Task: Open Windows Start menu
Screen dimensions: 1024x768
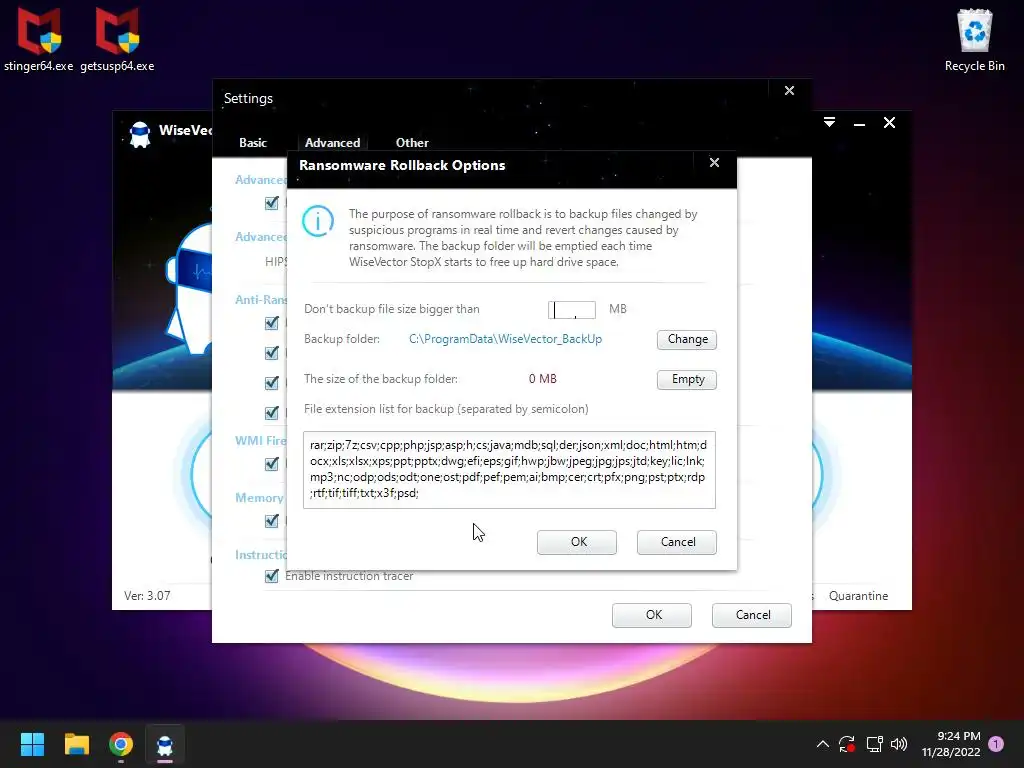Action: click(x=32, y=744)
